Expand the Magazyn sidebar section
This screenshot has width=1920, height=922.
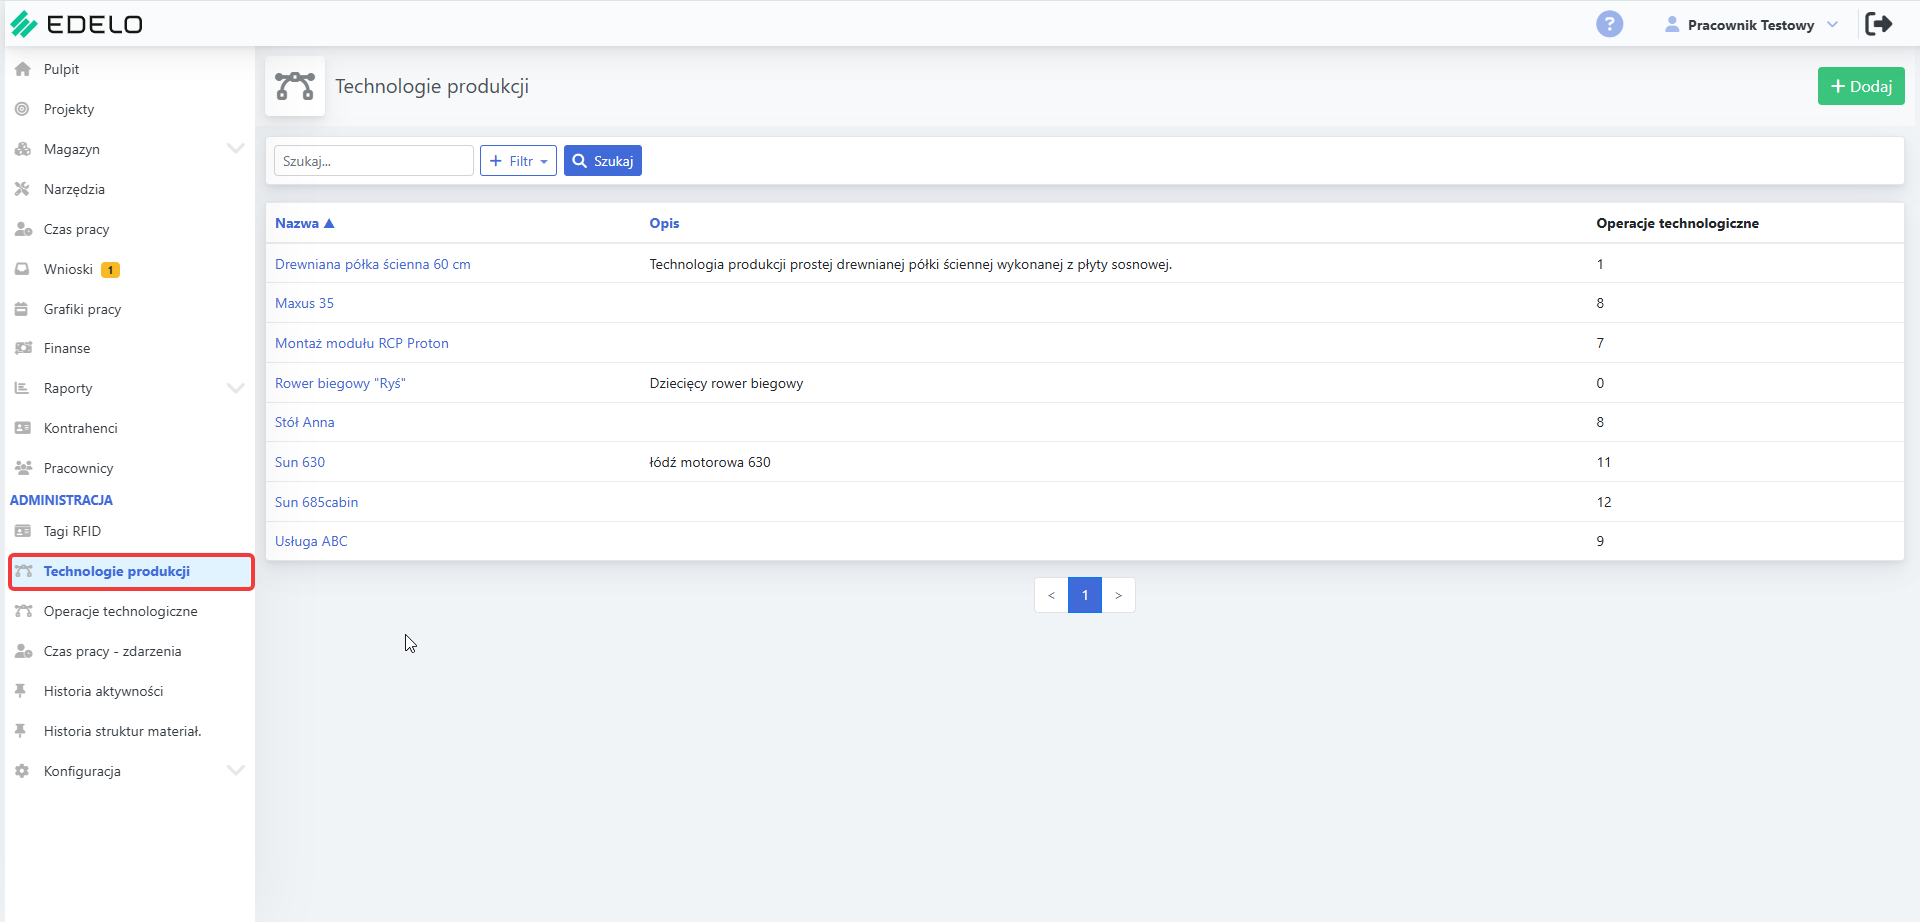click(x=235, y=149)
